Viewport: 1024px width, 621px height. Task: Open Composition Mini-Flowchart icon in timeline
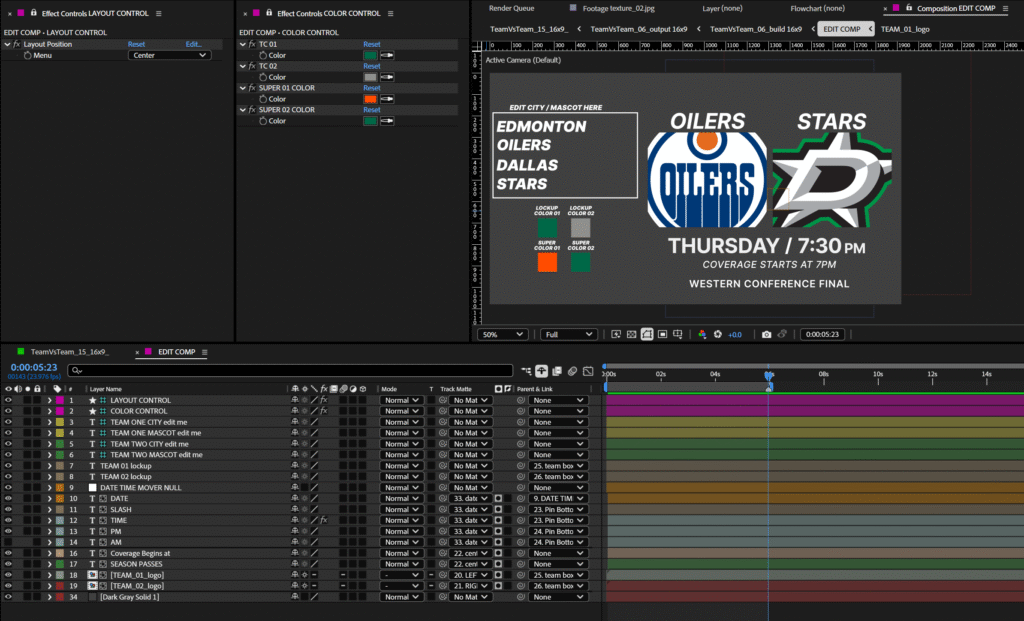tap(526, 371)
